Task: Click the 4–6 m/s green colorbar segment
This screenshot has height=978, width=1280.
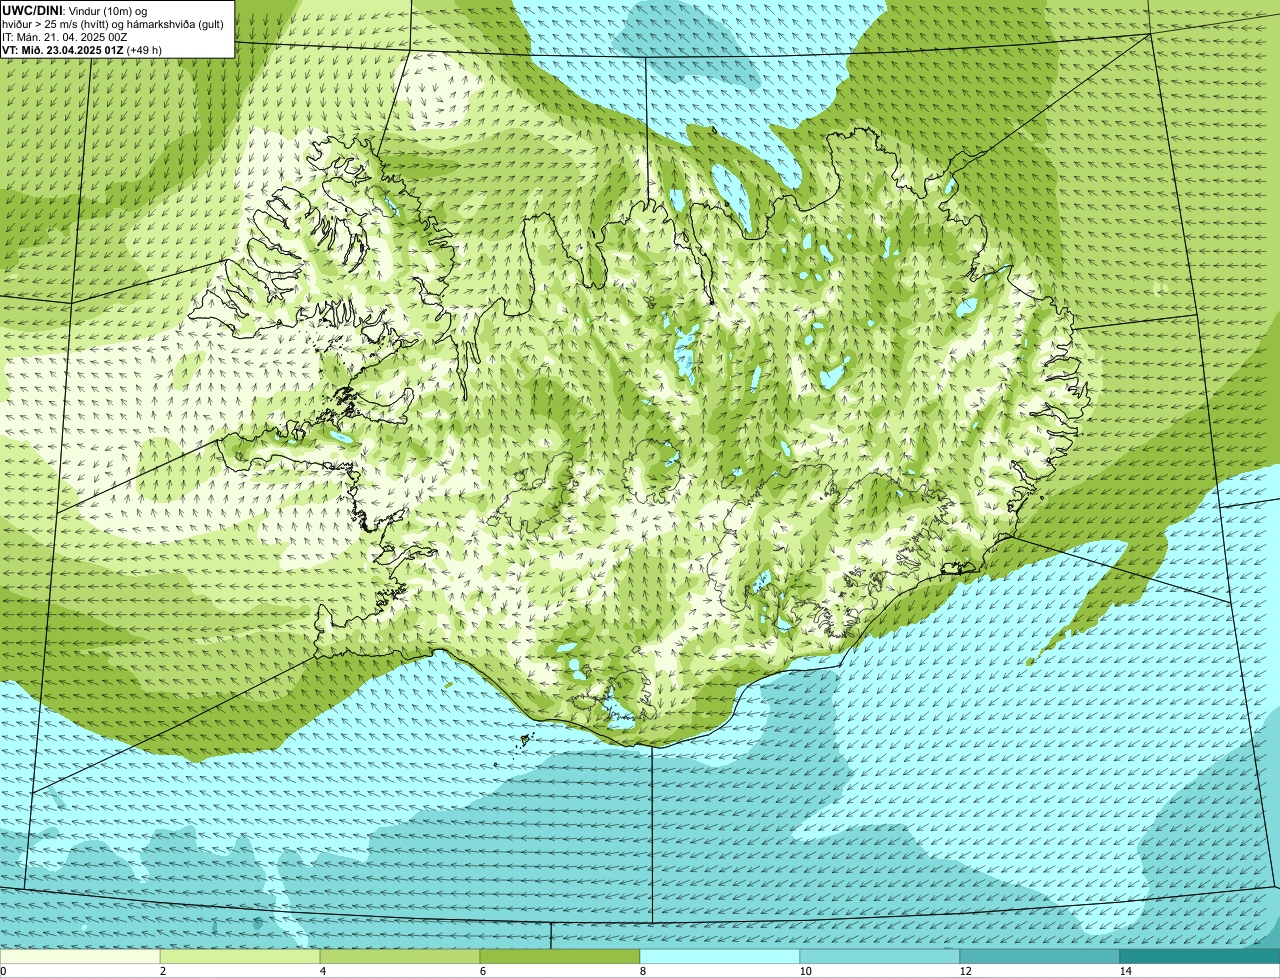Action: pos(400,957)
